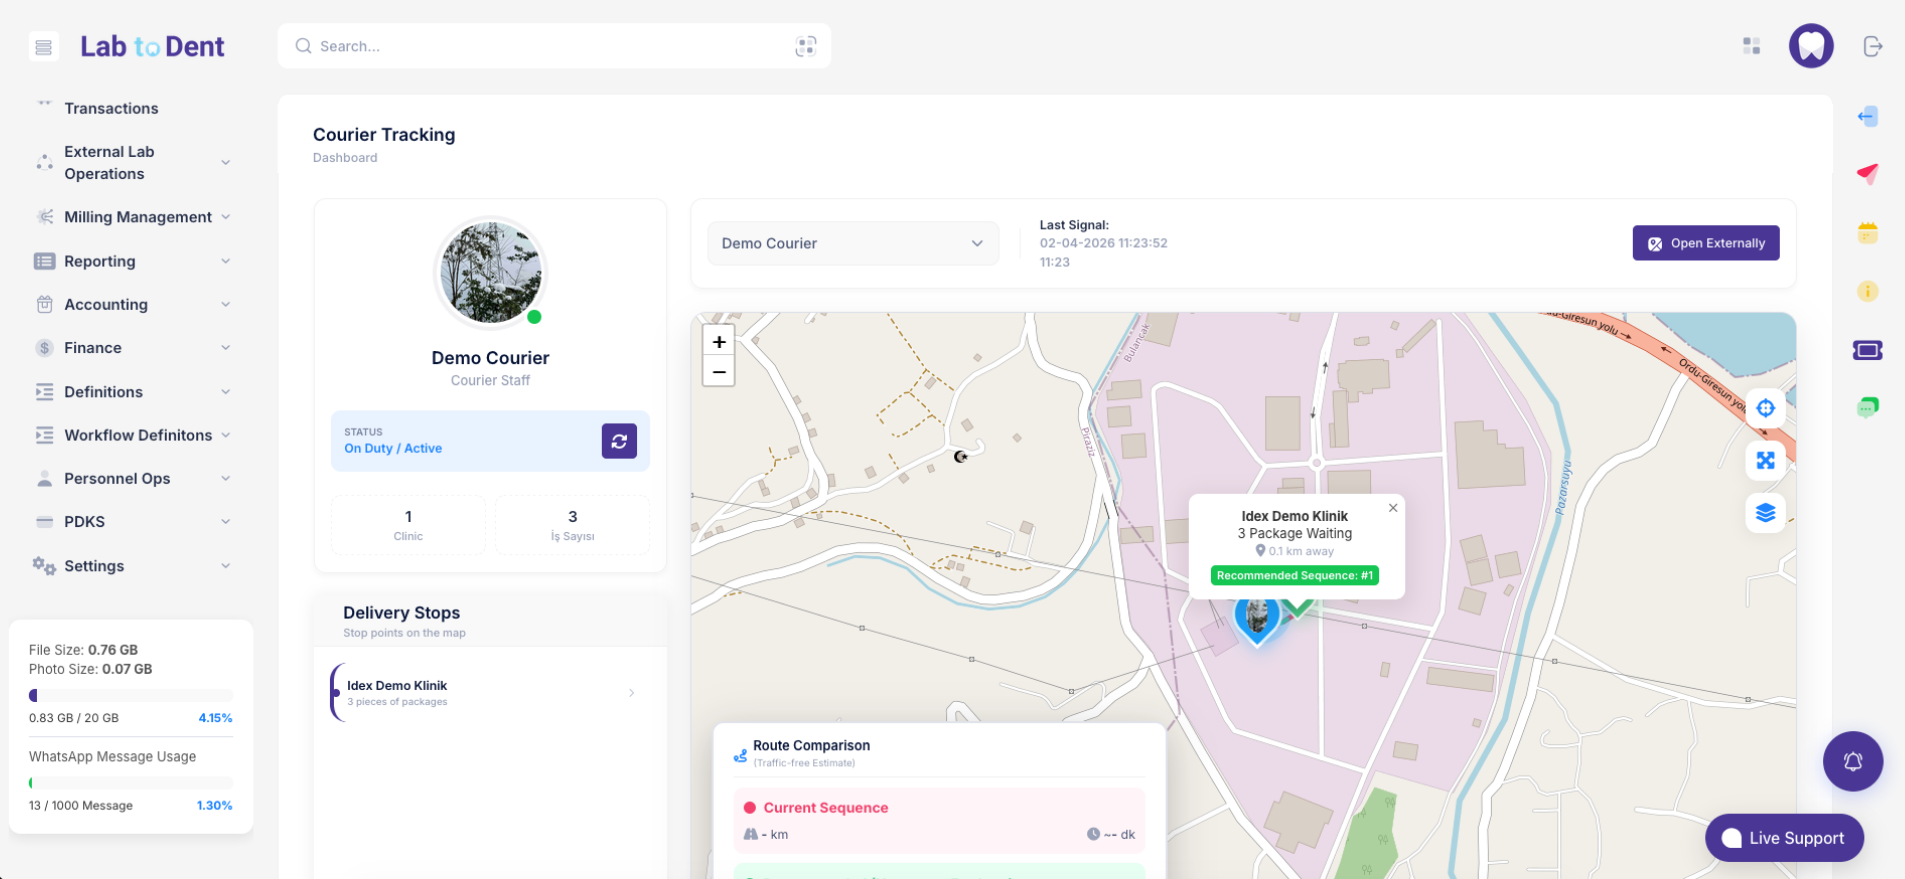Toggle fullscreen map view
Screen dimensions: 1905x879
coord(1765,460)
